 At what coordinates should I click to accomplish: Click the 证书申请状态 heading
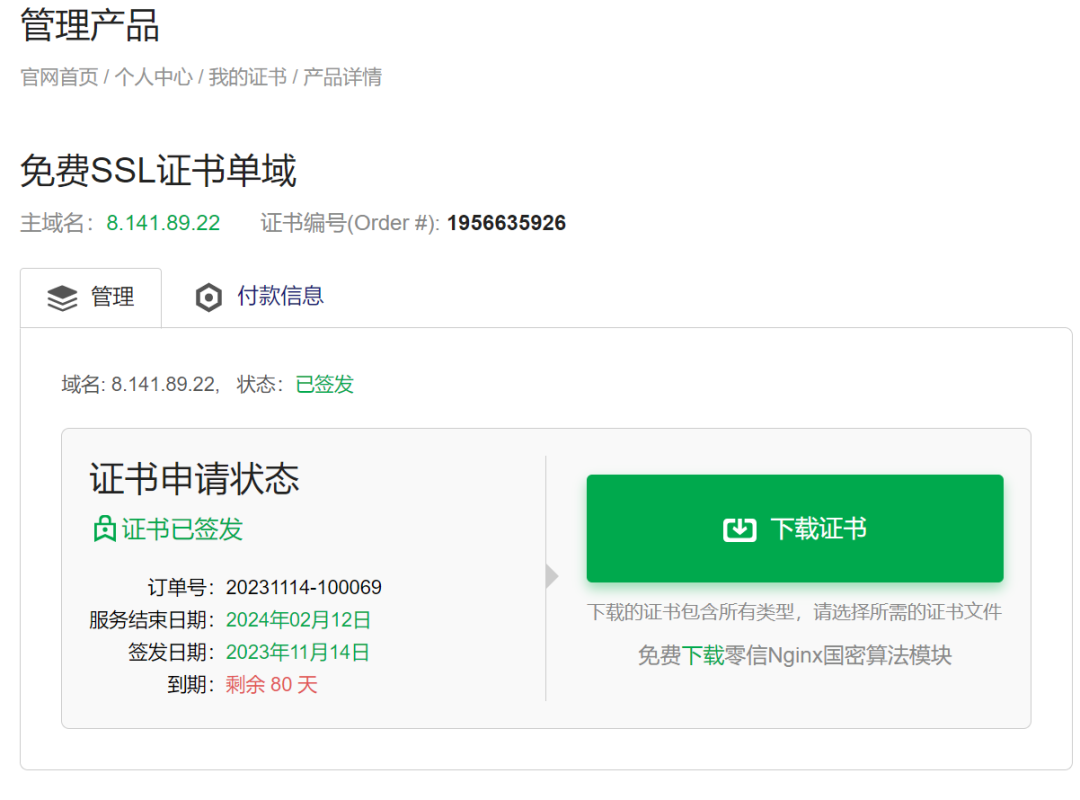pyautogui.click(x=195, y=479)
